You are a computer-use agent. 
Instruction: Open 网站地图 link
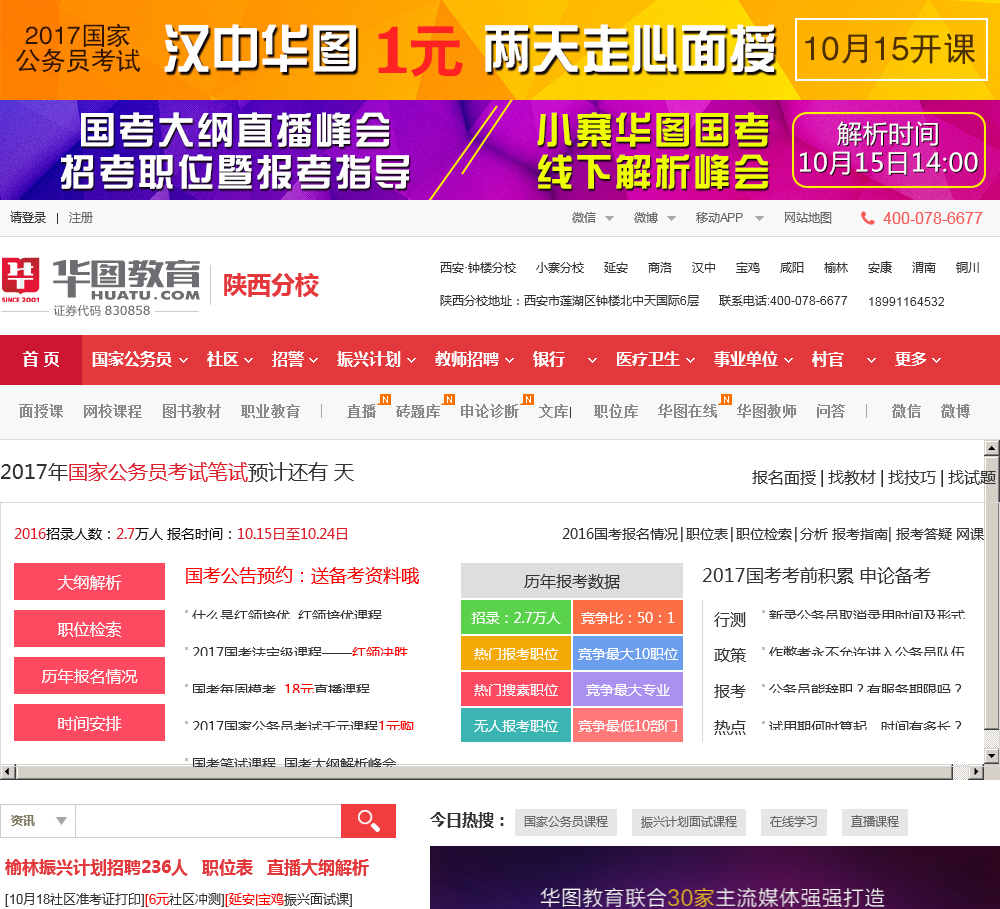coord(808,218)
